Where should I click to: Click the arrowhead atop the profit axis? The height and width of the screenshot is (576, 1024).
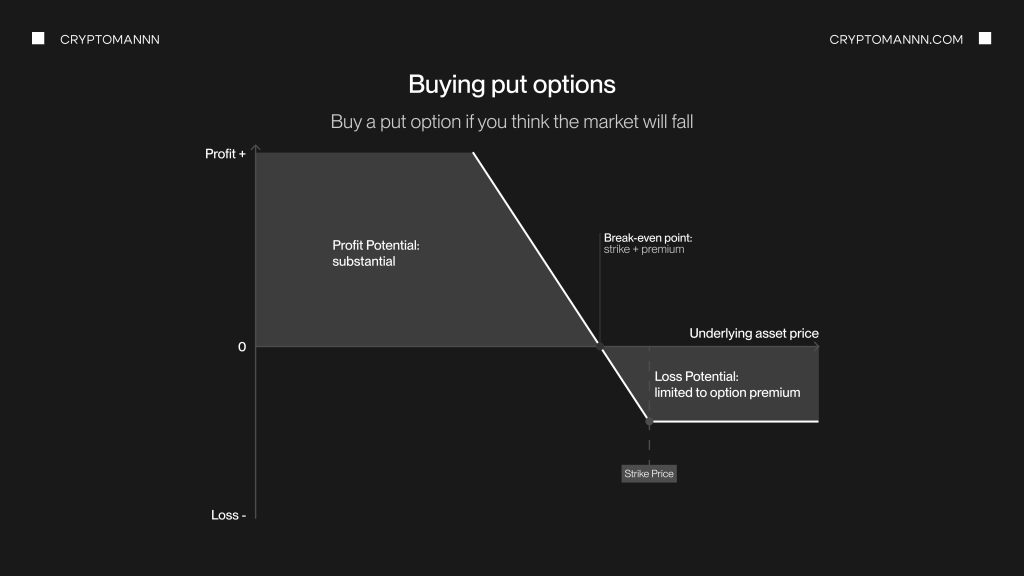click(256, 148)
